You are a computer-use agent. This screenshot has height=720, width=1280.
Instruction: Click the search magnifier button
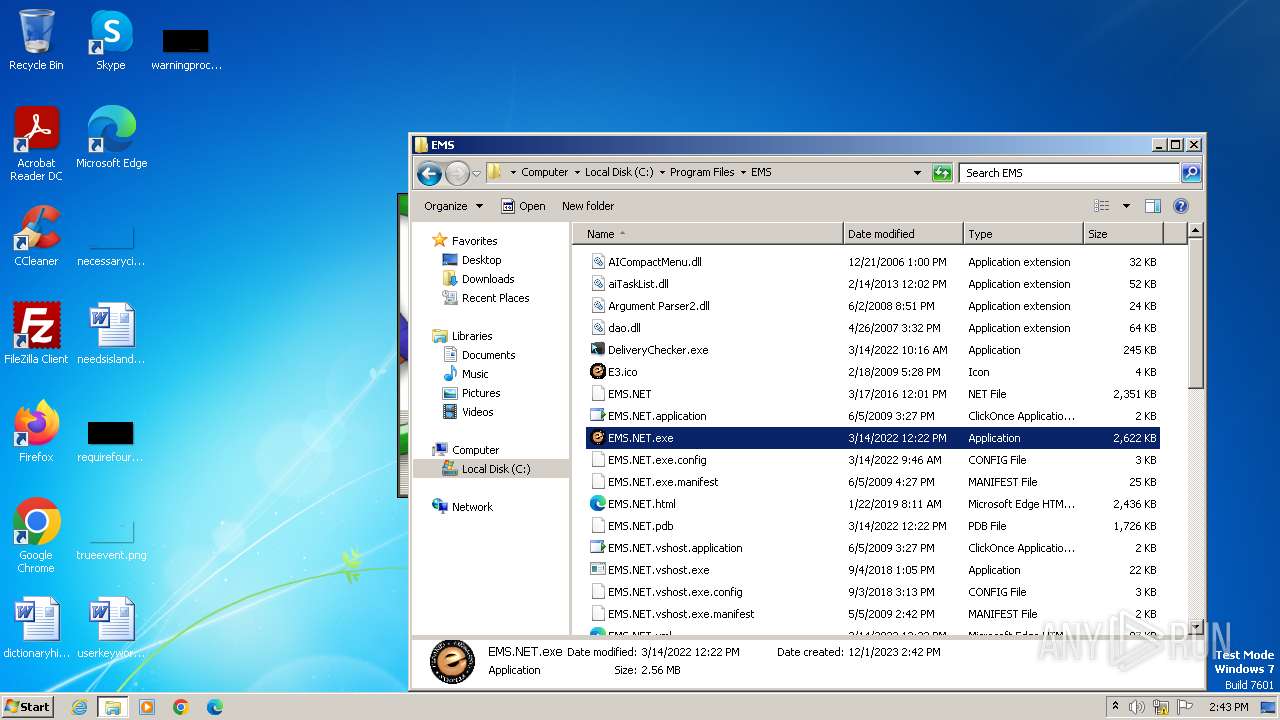[x=1191, y=173]
